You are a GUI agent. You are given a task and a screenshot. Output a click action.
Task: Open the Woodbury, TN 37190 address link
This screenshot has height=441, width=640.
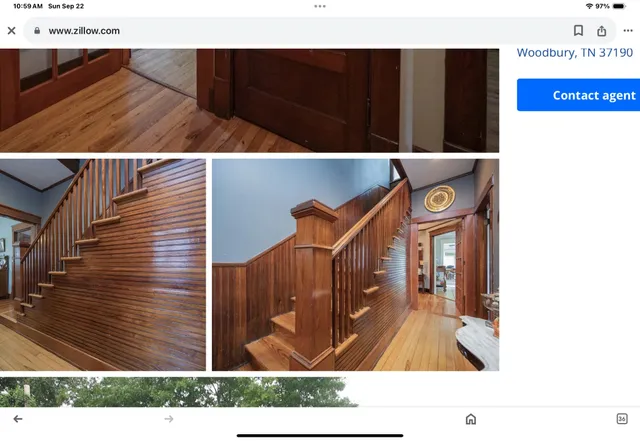tap(574, 53)
